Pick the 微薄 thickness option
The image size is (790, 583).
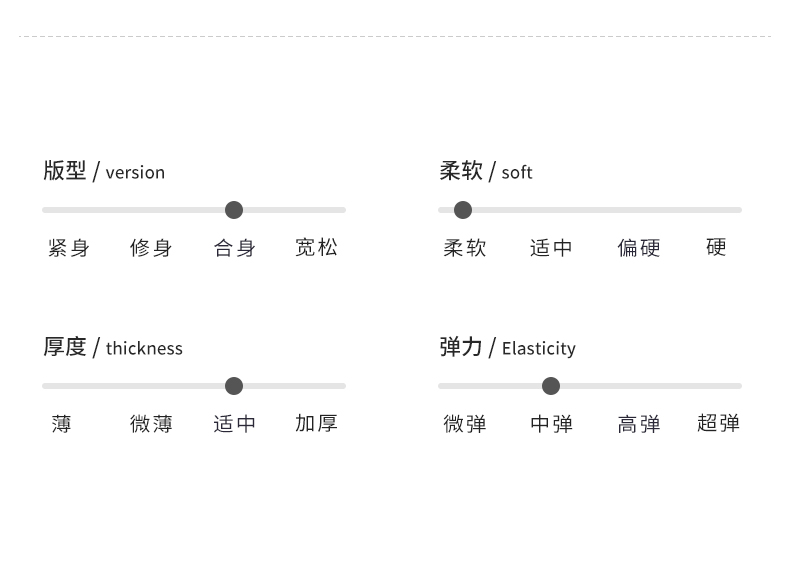tap(151, 424)
